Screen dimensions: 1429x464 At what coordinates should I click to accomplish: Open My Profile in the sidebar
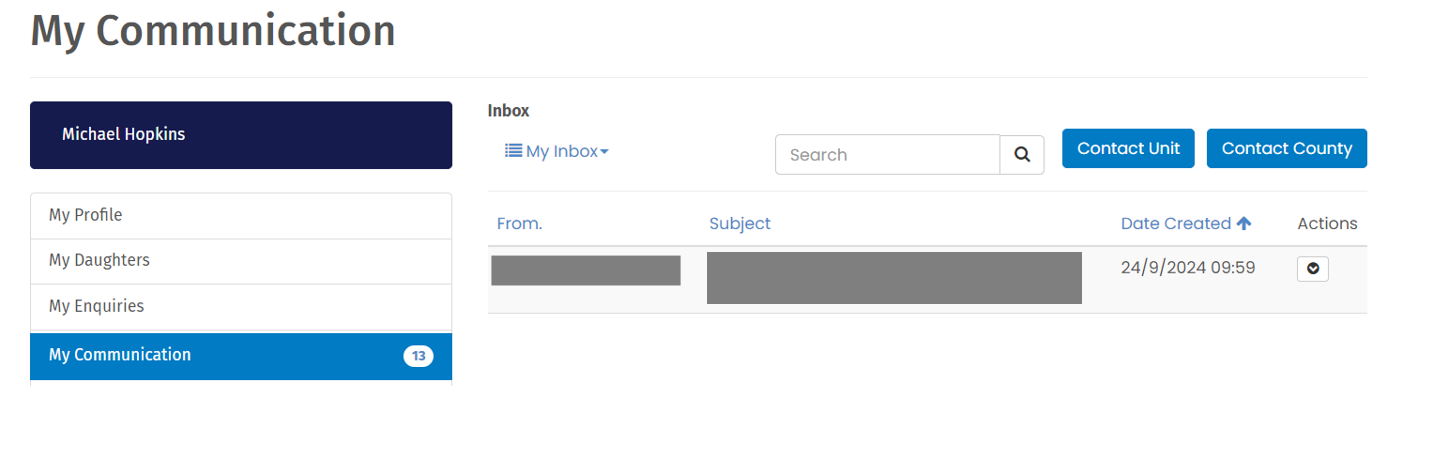(x=241, y=216)
